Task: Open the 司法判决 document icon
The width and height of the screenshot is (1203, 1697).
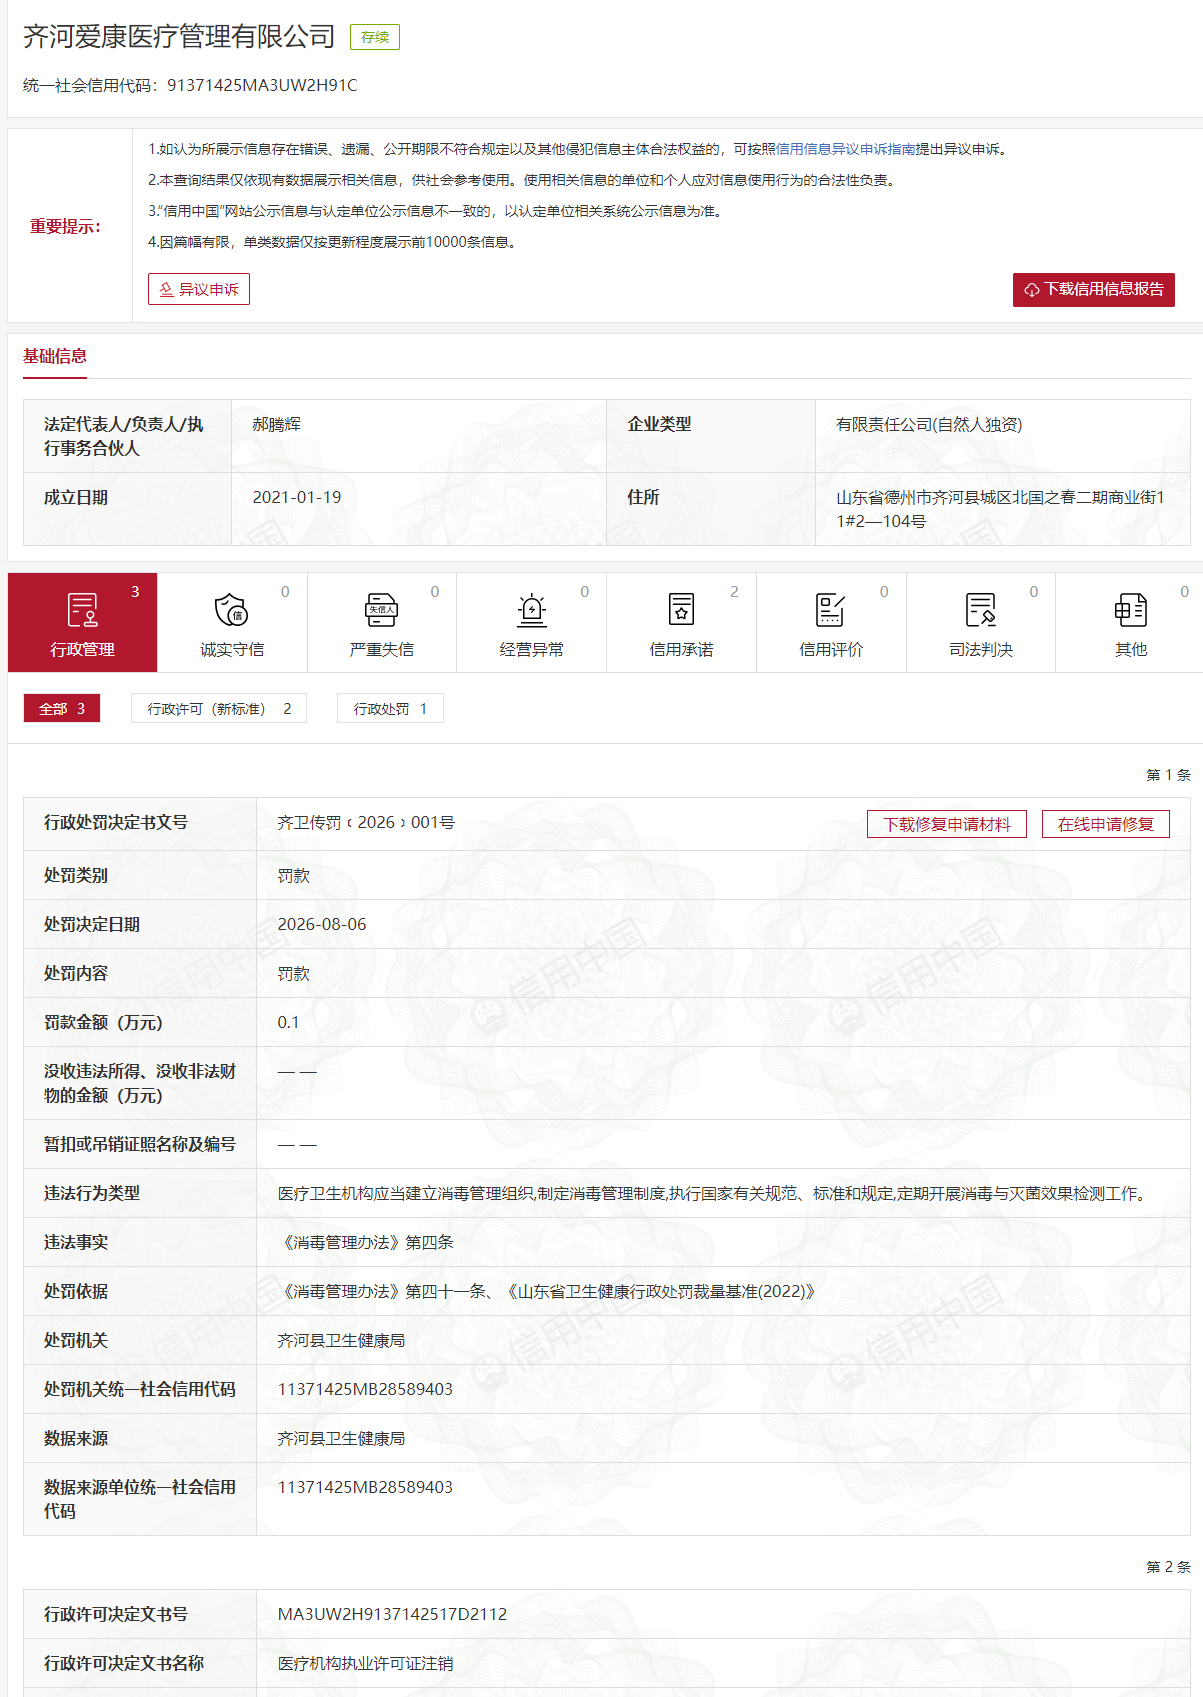Action: [x=981, y=609]
